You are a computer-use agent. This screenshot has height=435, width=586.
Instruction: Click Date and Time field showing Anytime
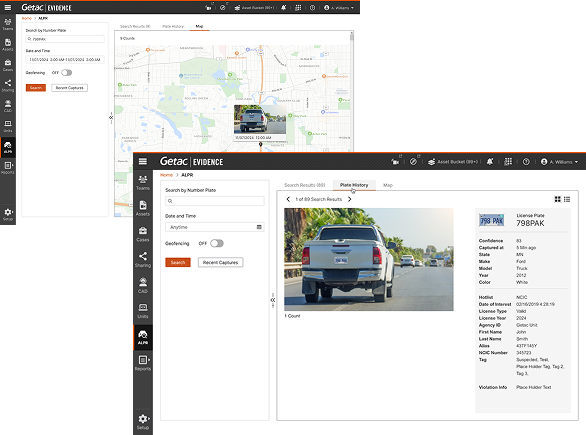215,227
